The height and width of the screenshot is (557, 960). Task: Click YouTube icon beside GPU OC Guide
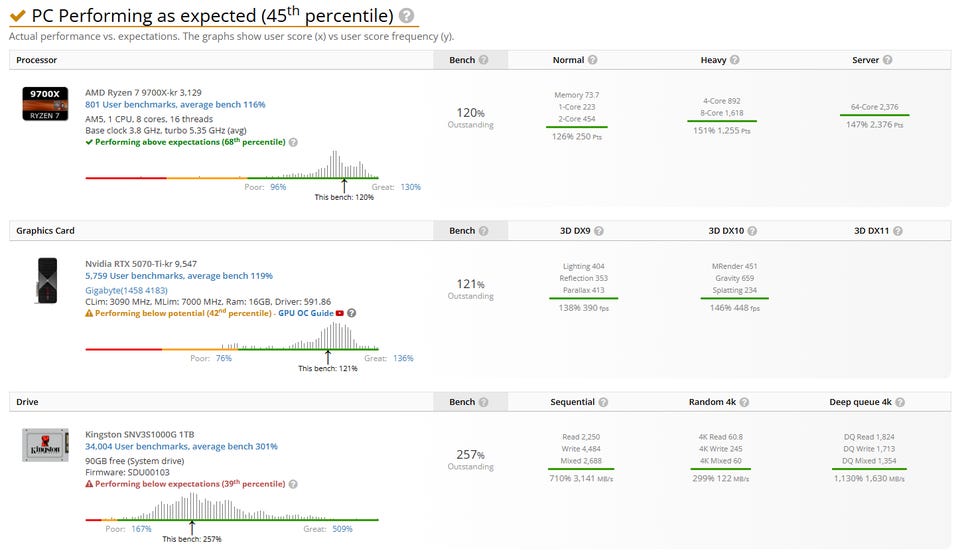pyautogui.click(x=340, y=313)
